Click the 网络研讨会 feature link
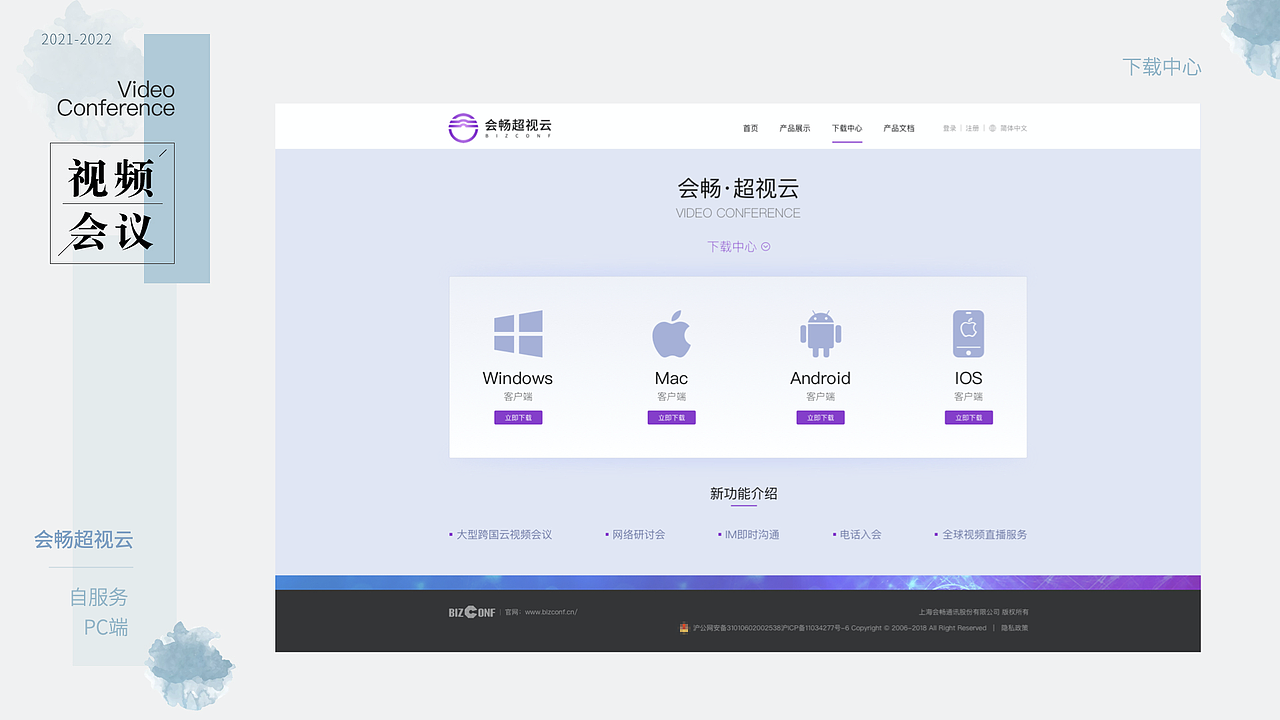 pos(638,535)
